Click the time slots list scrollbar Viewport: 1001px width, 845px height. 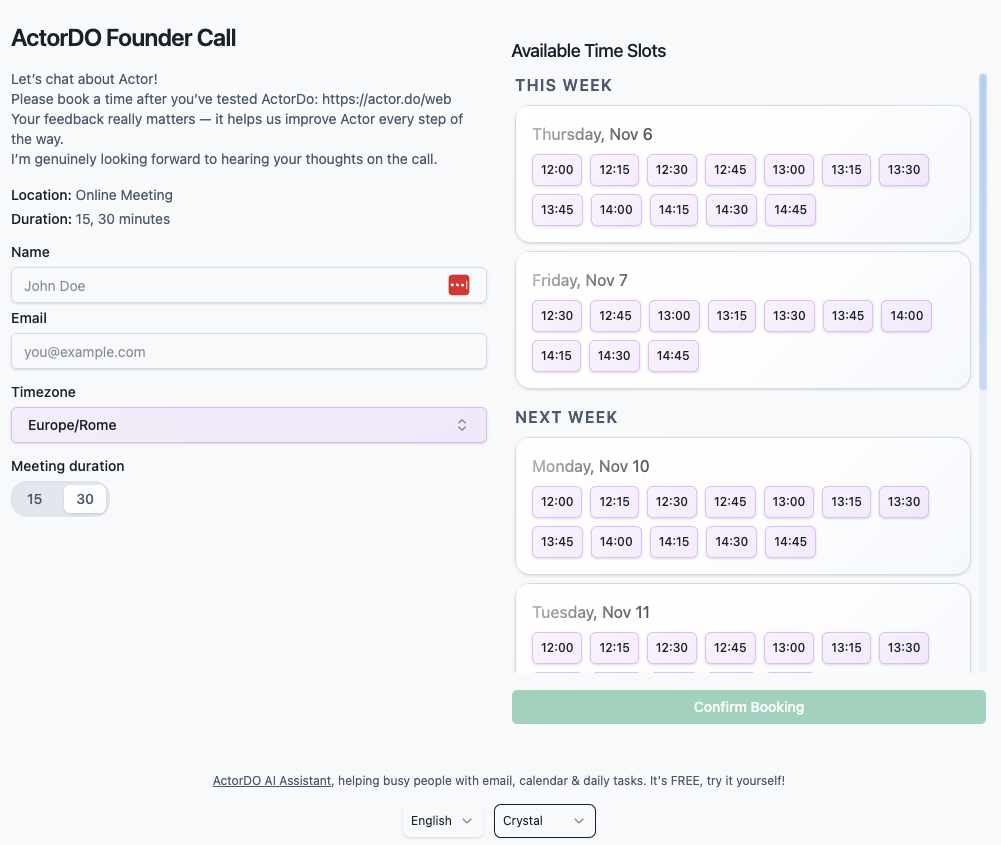pos(983,230)
